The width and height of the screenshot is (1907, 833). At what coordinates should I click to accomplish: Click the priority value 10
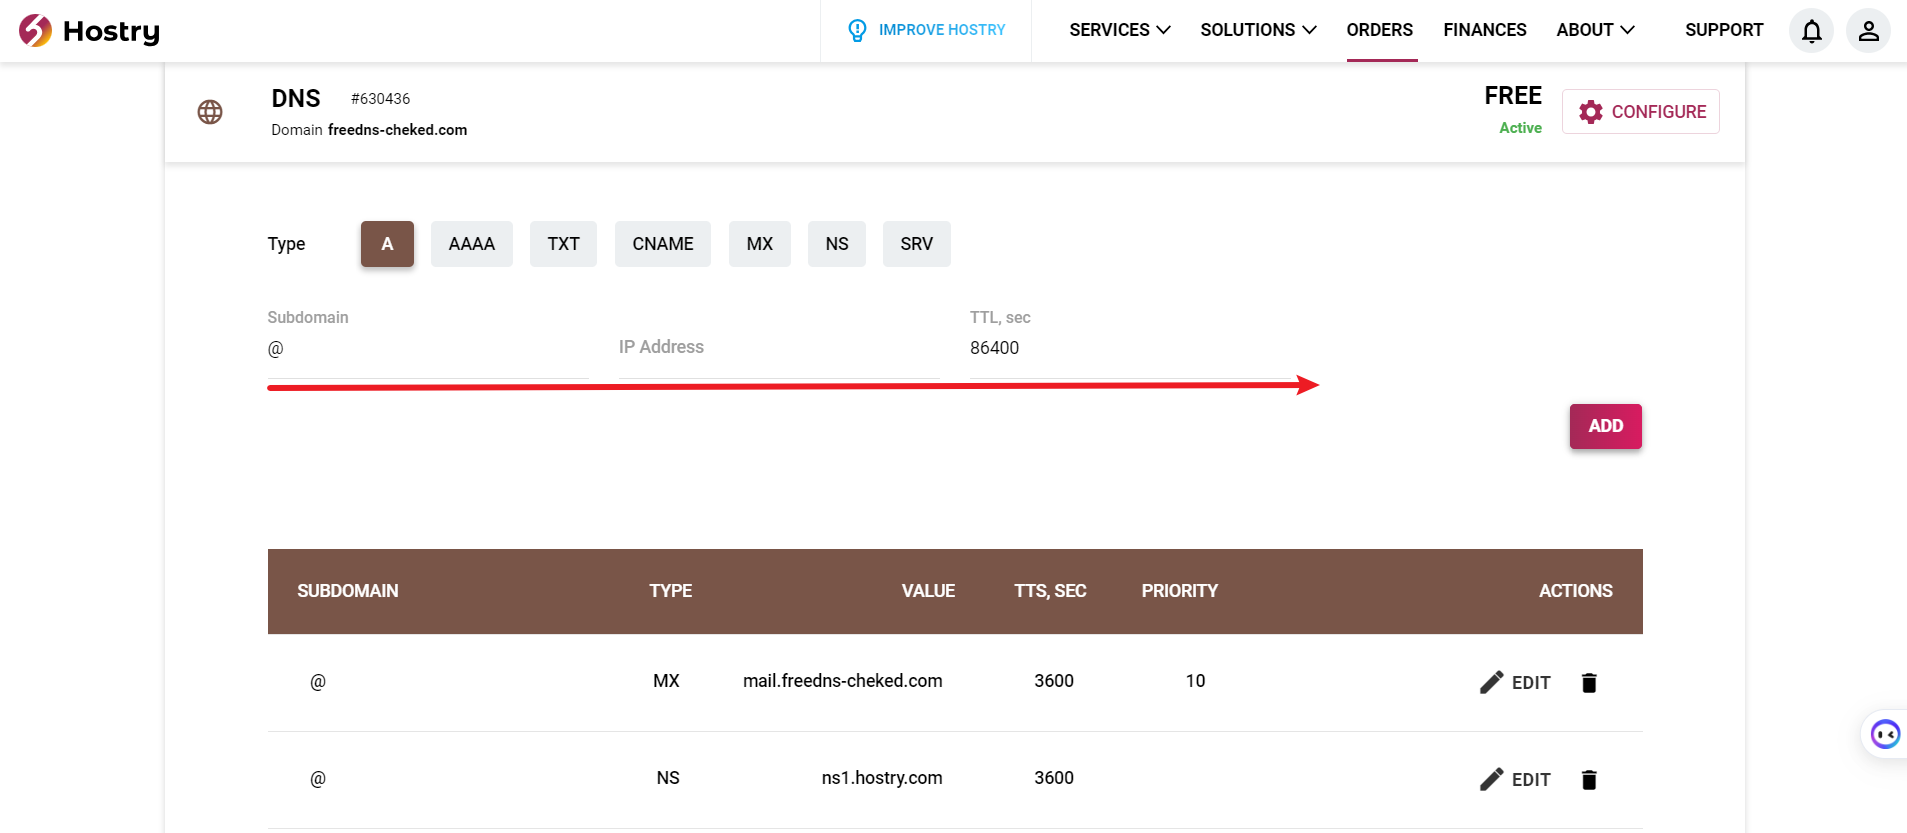pyautogui.click(x=1195, y=681)
